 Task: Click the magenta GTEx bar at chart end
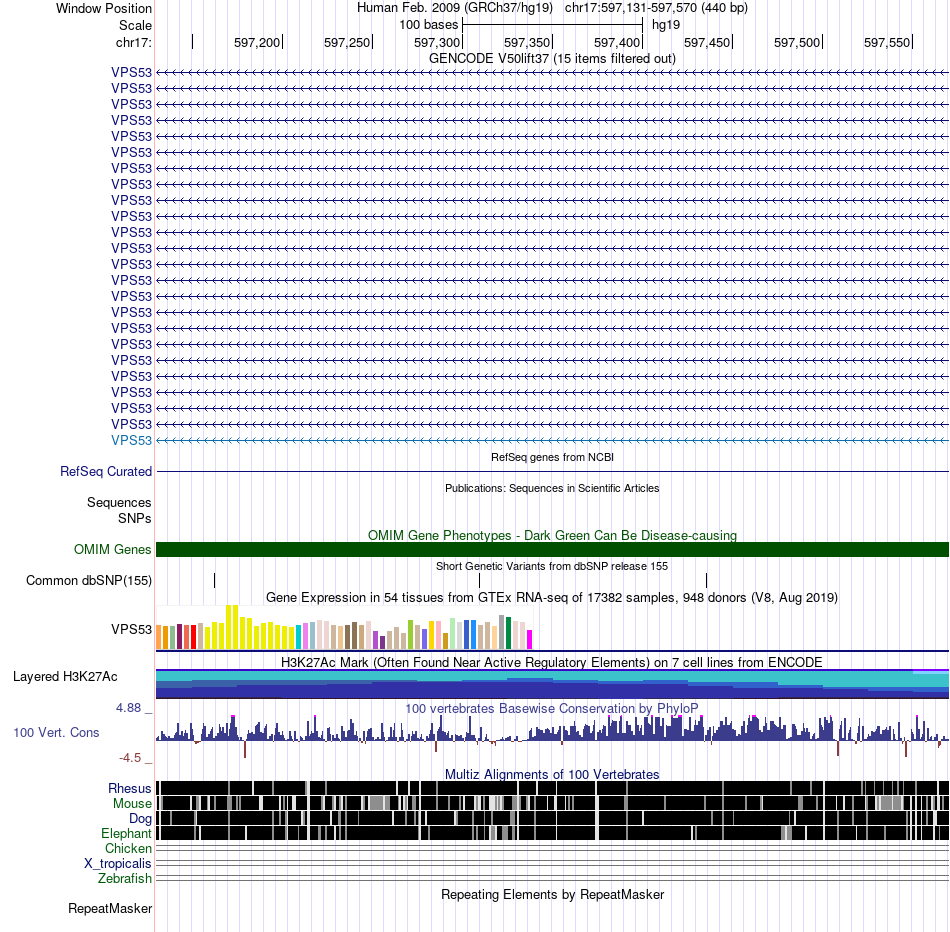pyautogui.click(x=530, y=640)
